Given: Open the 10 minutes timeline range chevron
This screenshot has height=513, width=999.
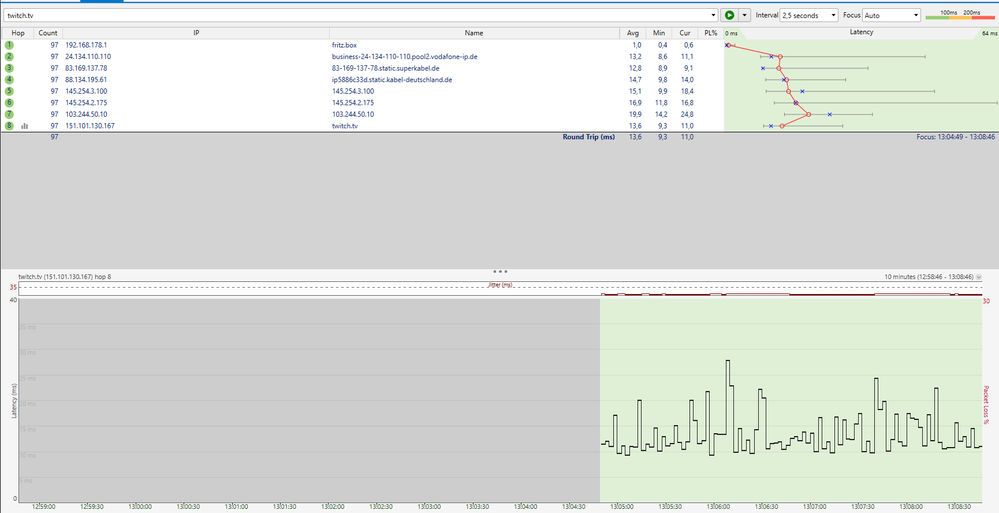Looking at the screenshot, I should pos(979,277).
